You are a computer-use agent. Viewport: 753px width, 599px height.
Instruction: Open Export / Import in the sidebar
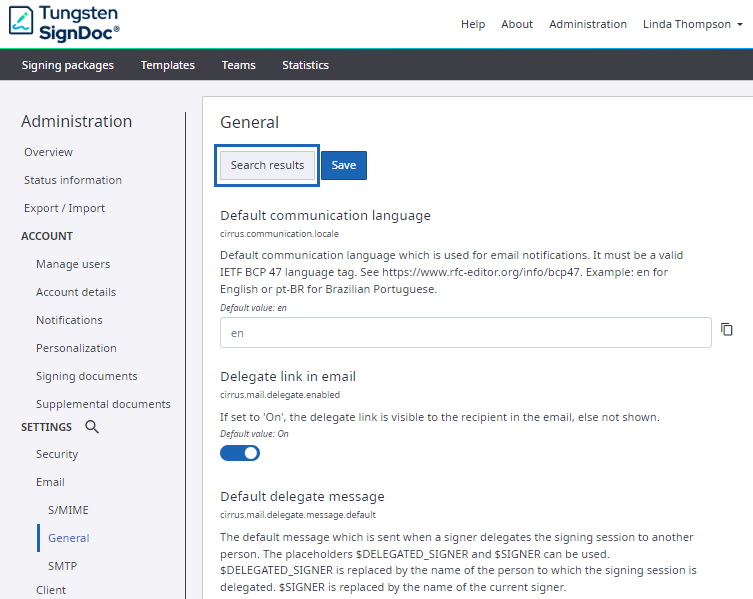pos(64,208)
